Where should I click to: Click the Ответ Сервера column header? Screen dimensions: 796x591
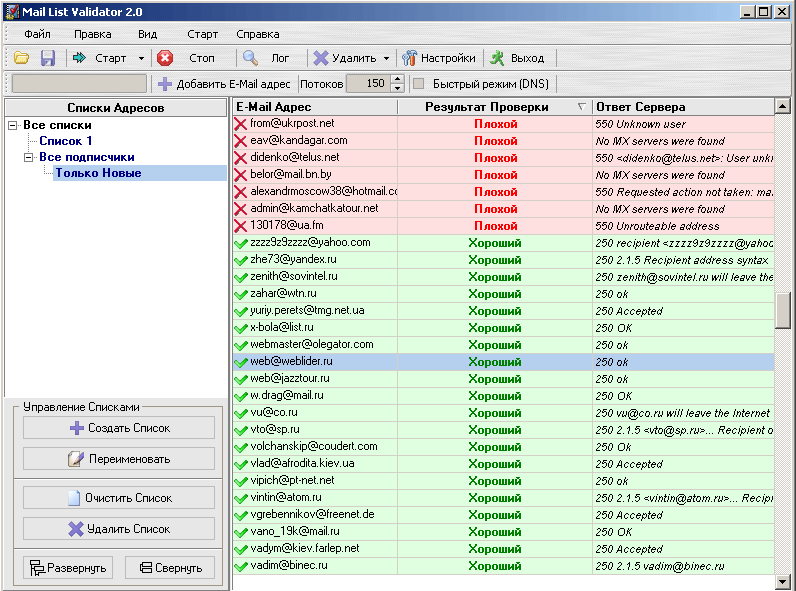click(683, 107)
